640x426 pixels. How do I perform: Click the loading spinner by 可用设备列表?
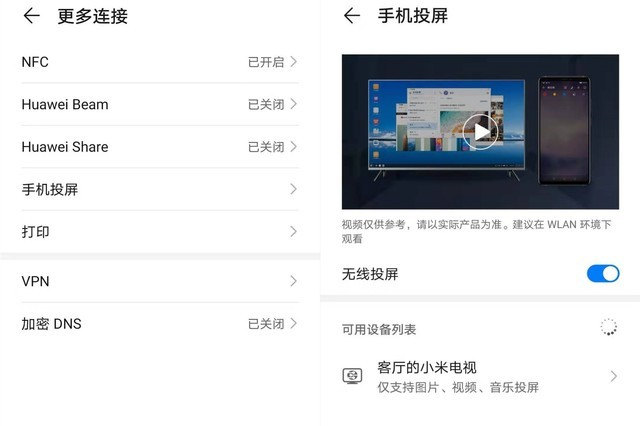click(x=608, y=327)
